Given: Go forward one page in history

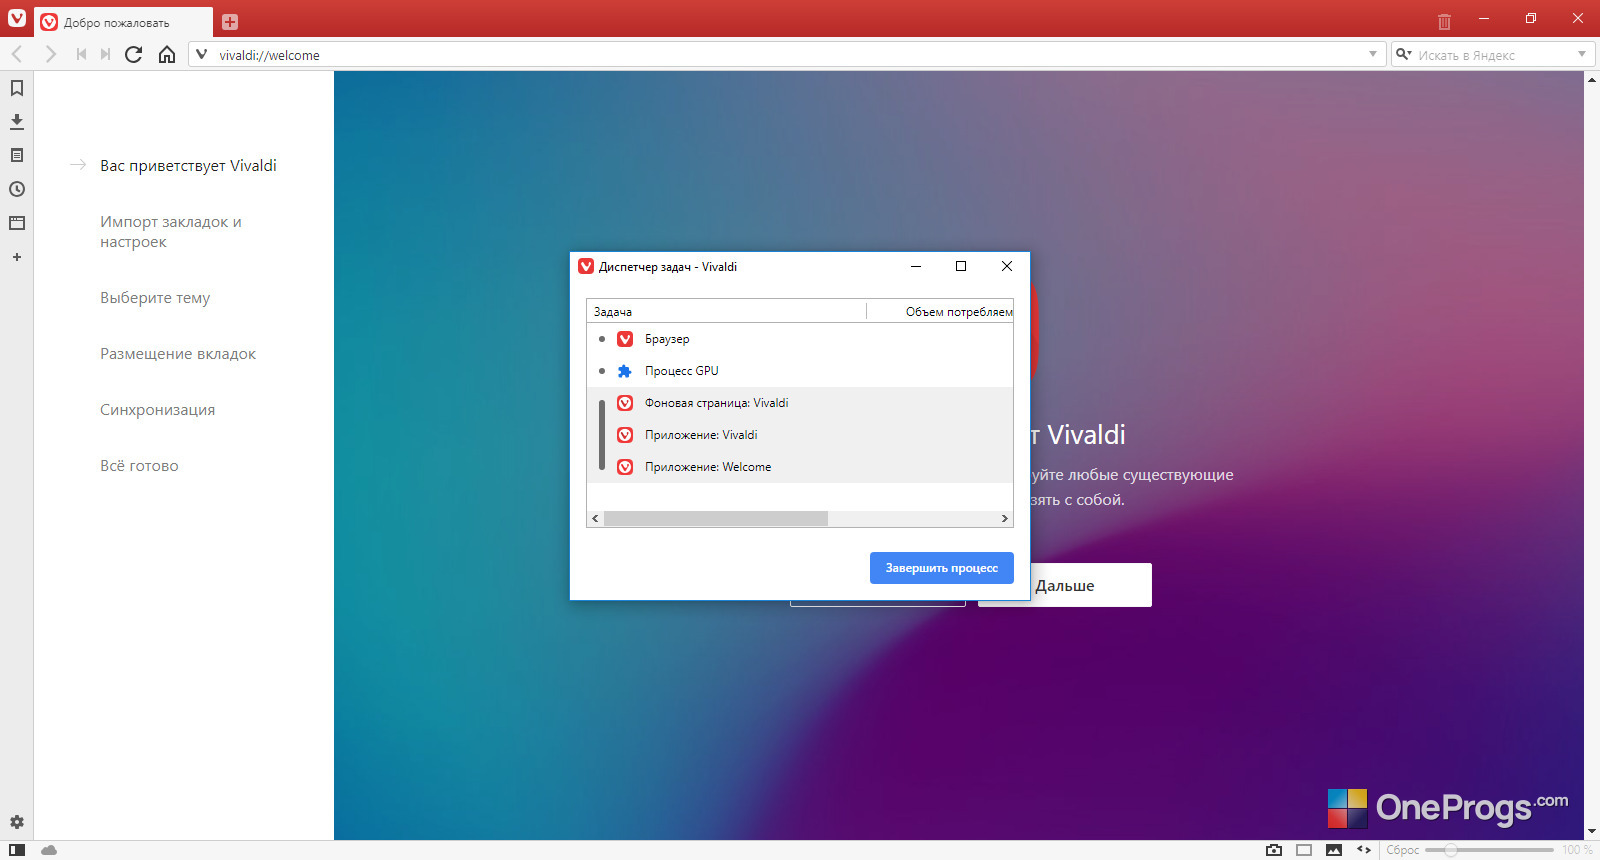Looking at the screenshot, I should coord(50,54).
